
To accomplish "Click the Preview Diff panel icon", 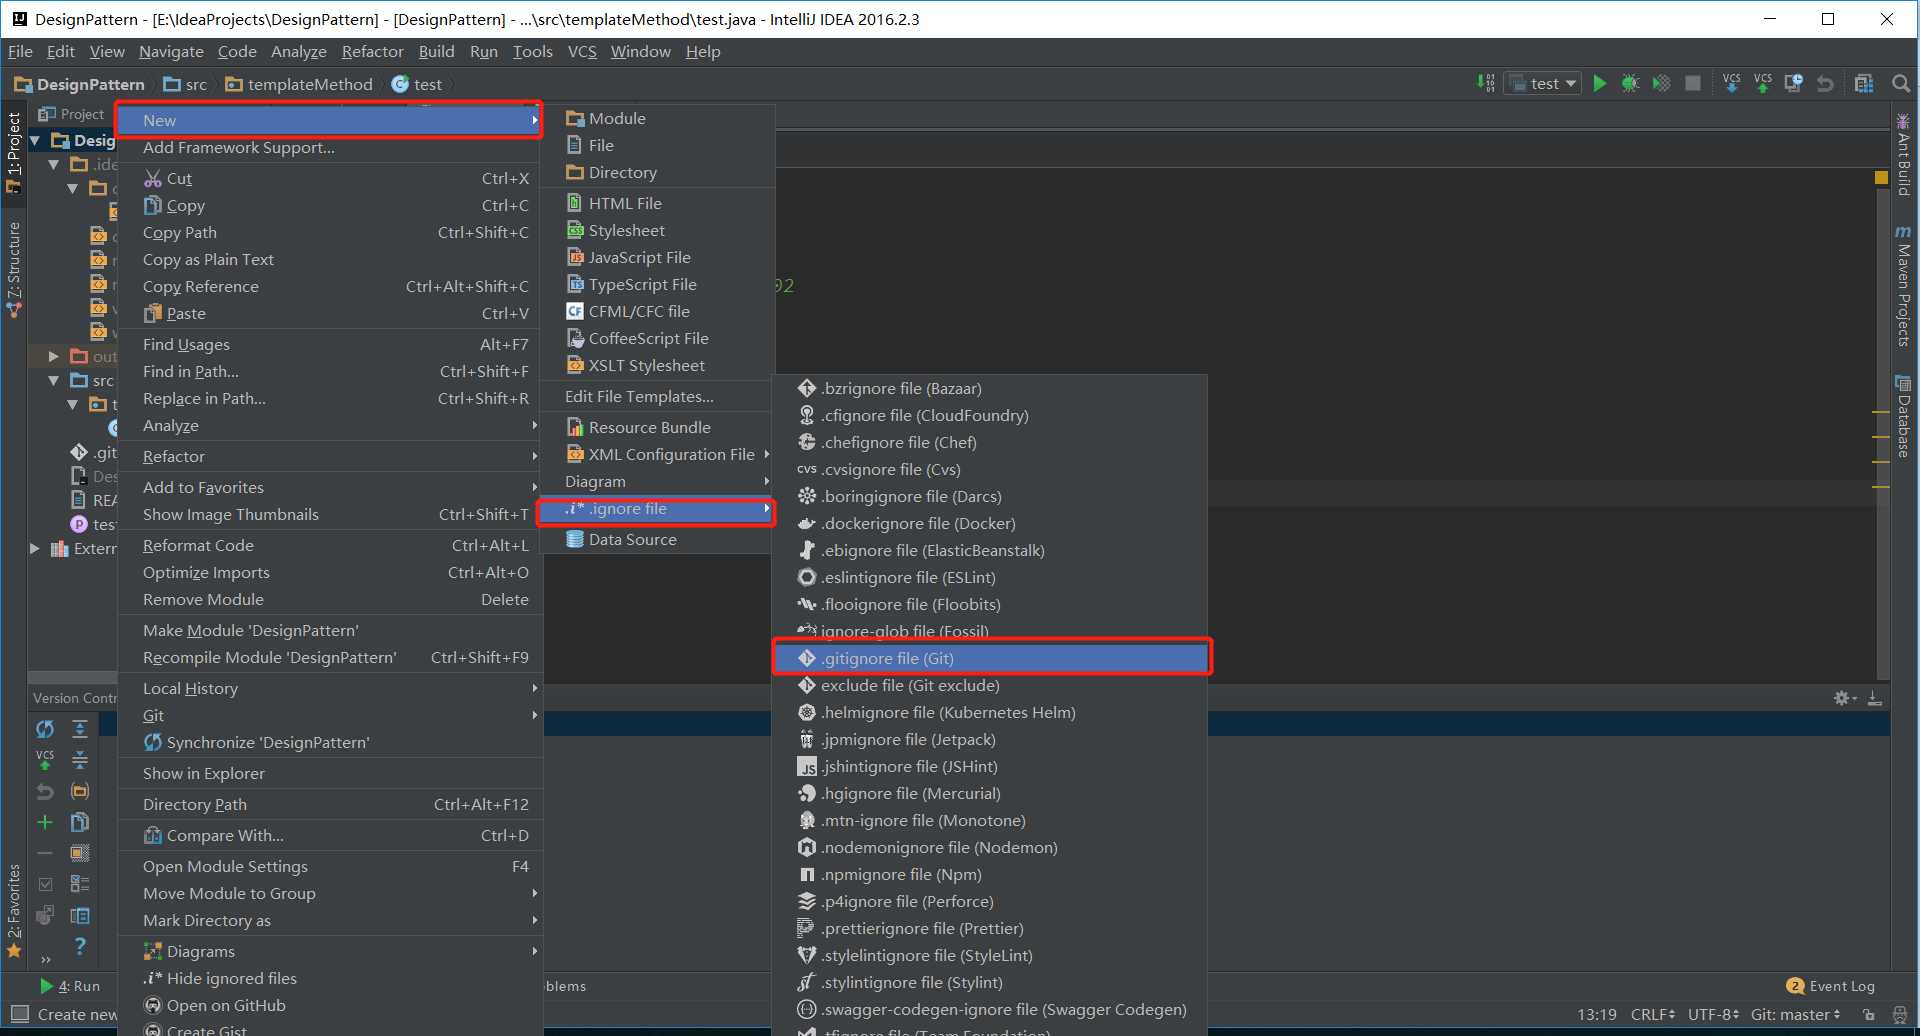I will (x=80, y=915).
